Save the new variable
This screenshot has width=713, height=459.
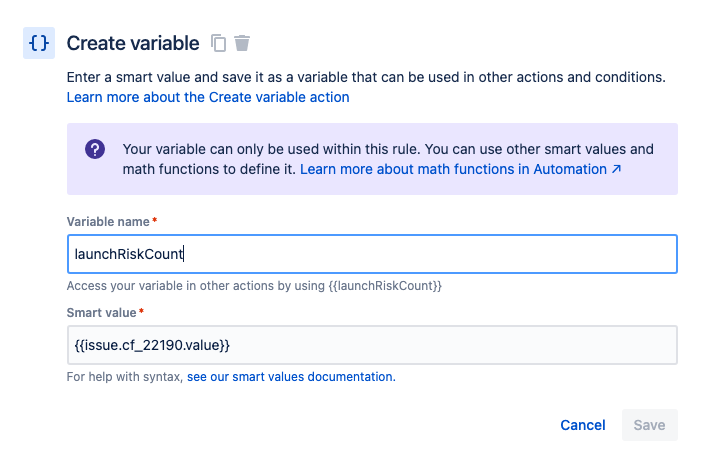coord(649,425)
